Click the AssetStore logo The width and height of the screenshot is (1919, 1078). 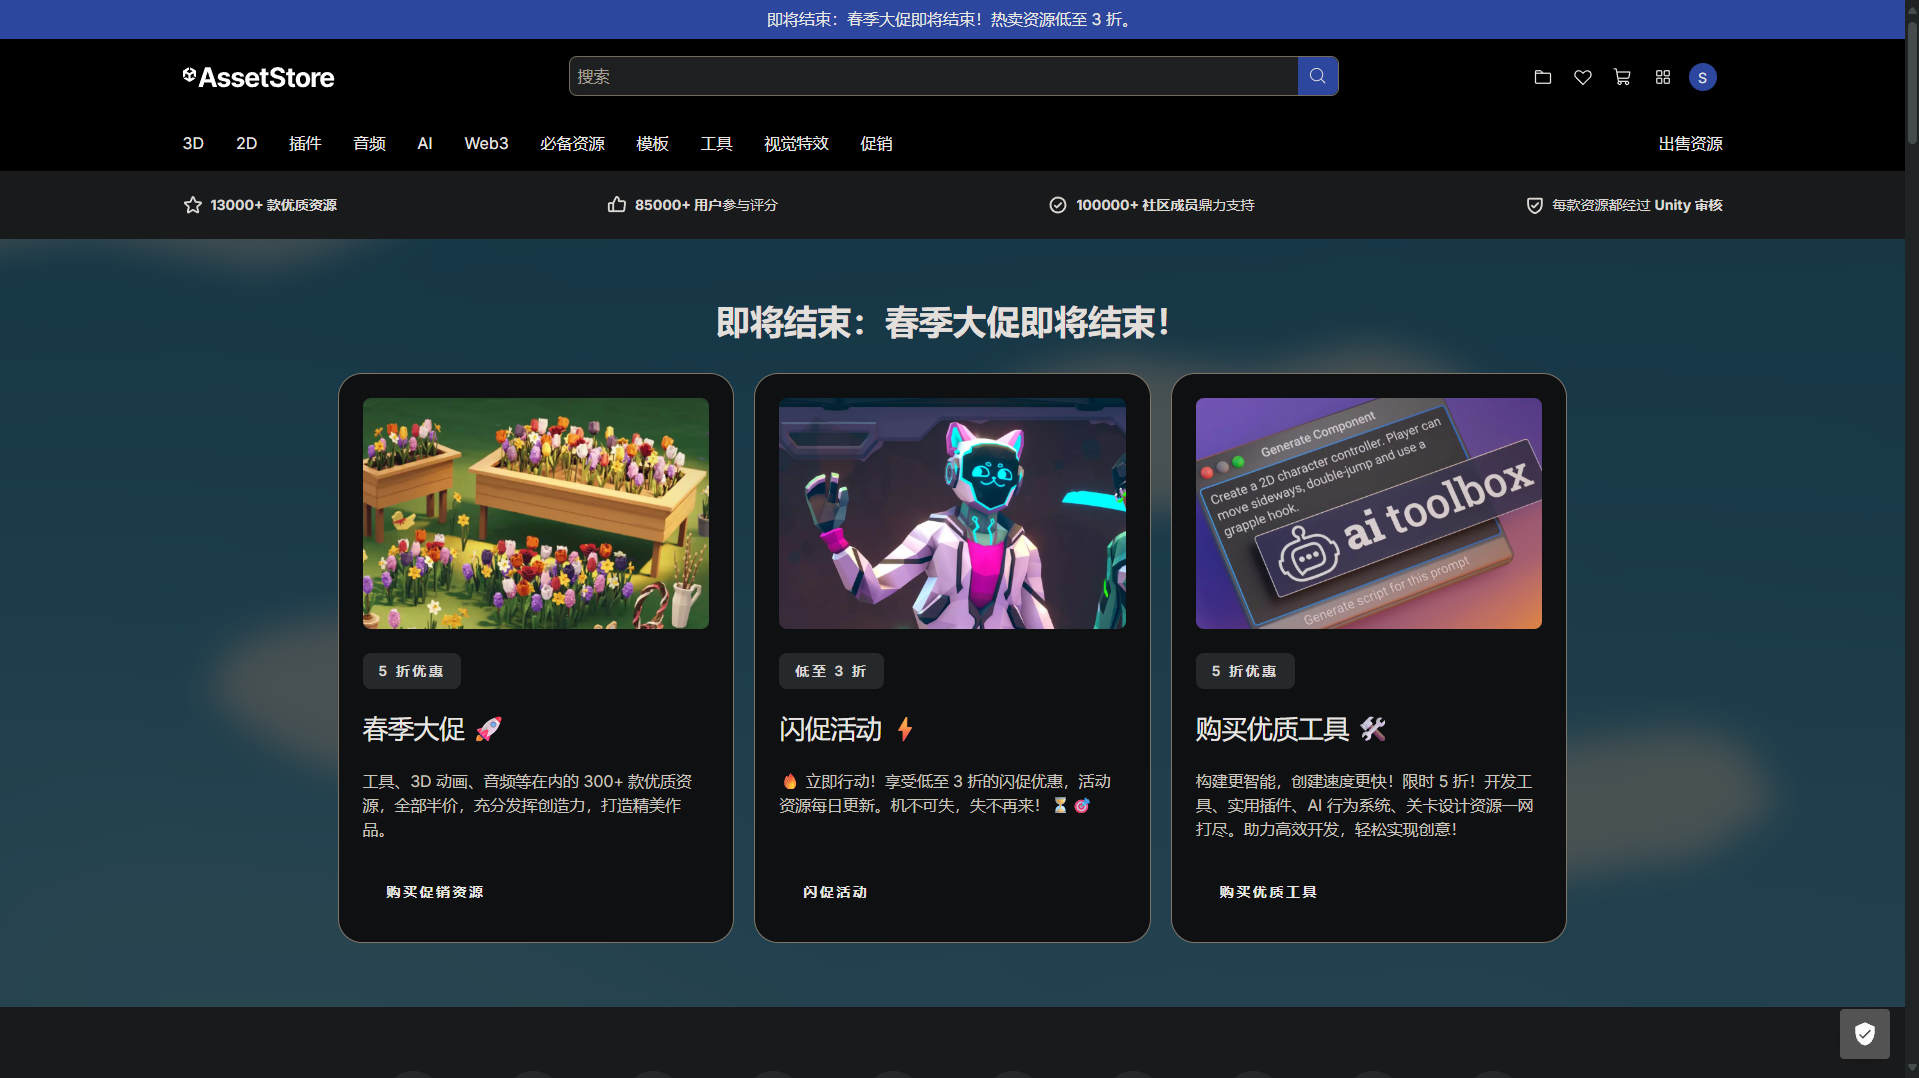258,77
